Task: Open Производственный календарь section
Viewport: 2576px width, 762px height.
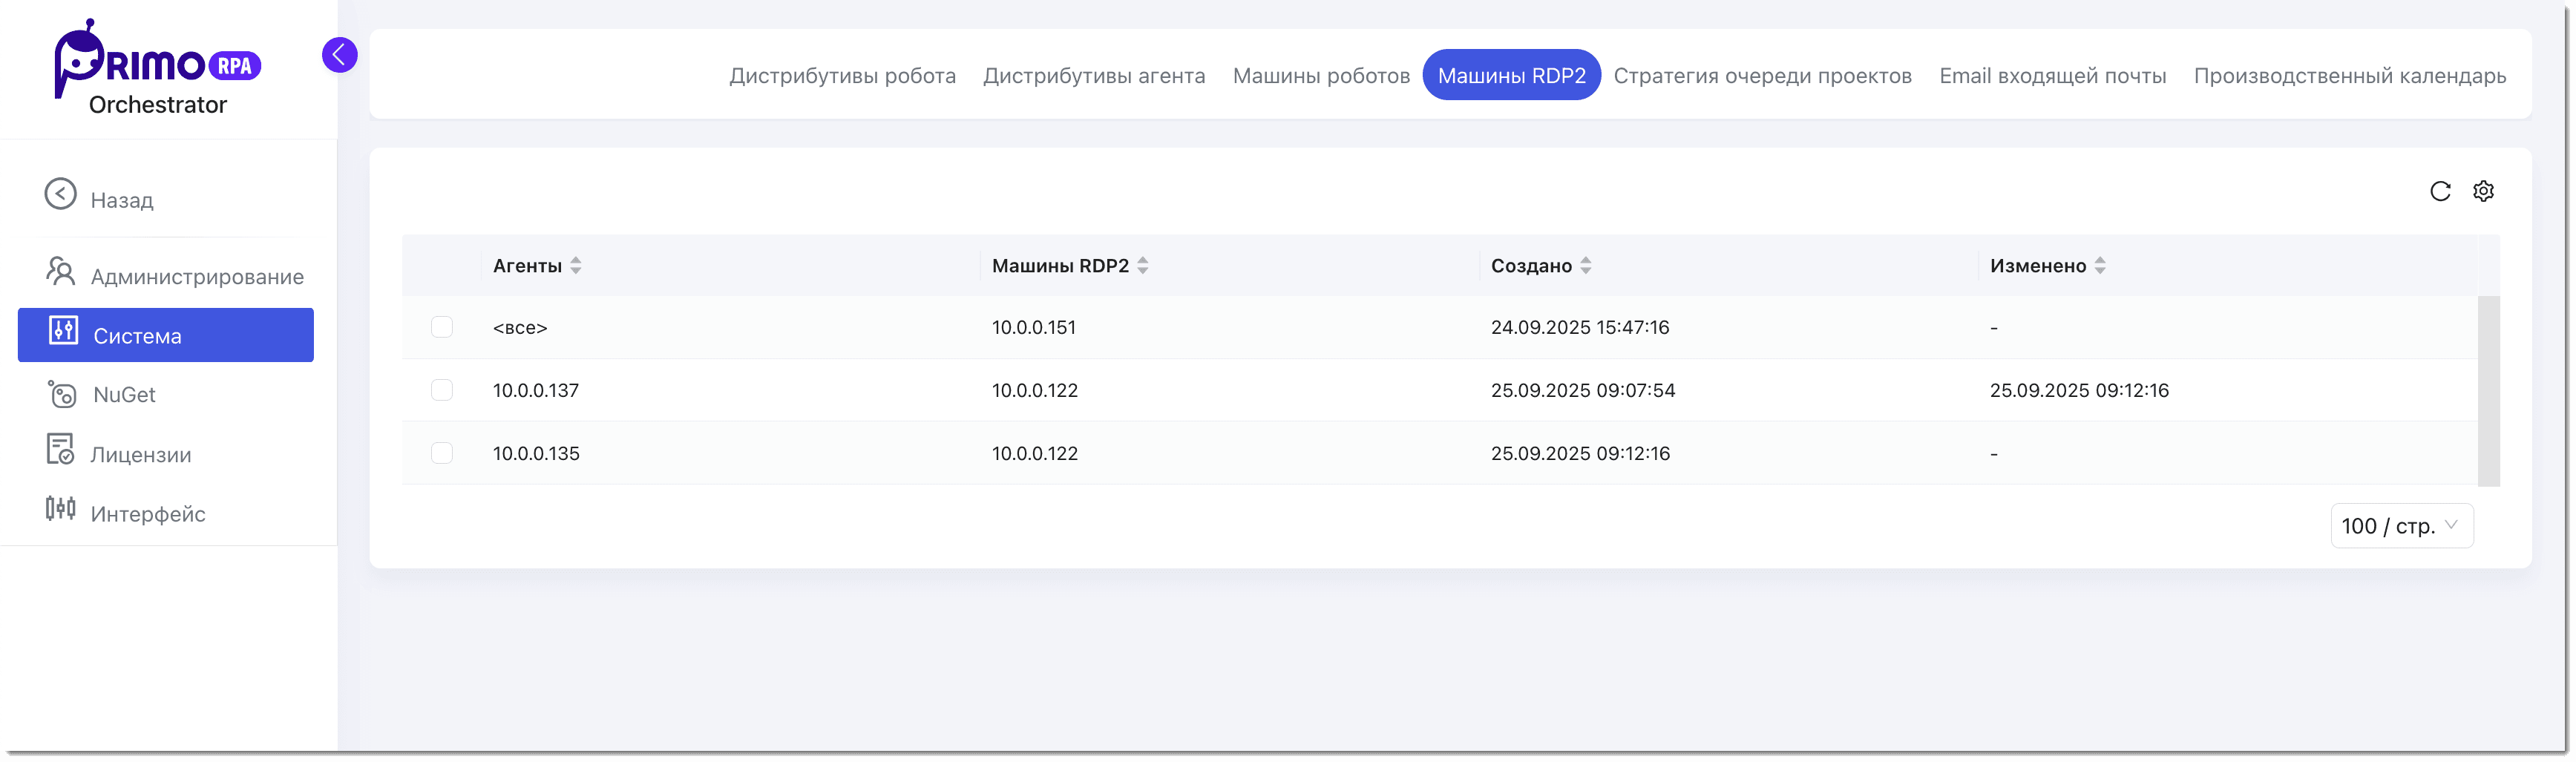Action: coord(2349,76)
